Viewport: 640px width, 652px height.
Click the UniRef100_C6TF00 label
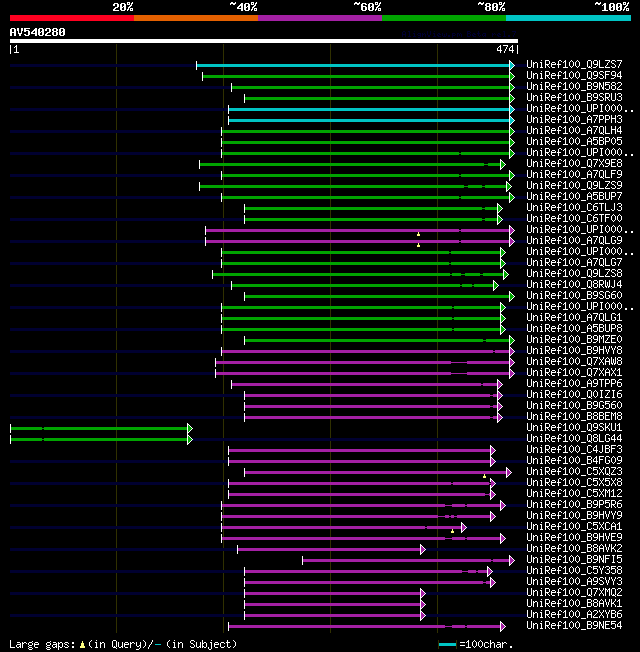(574, 219)
